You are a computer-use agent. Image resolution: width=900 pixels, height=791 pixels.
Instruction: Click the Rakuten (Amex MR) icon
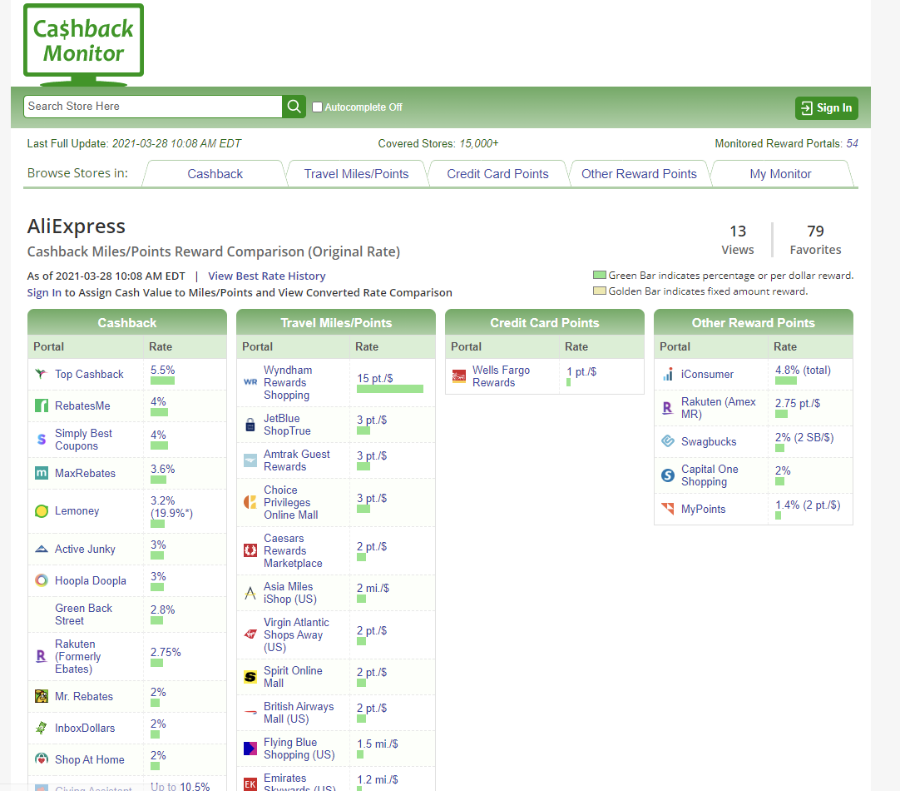click(x=668, y=408)
